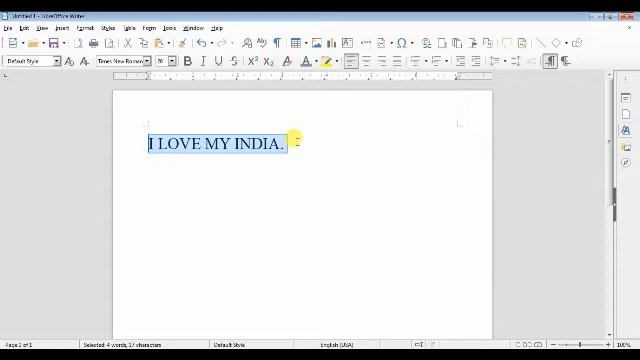The image size is (640, 360).
Task: Open the Edit menu
Action: tap(24, 28)
